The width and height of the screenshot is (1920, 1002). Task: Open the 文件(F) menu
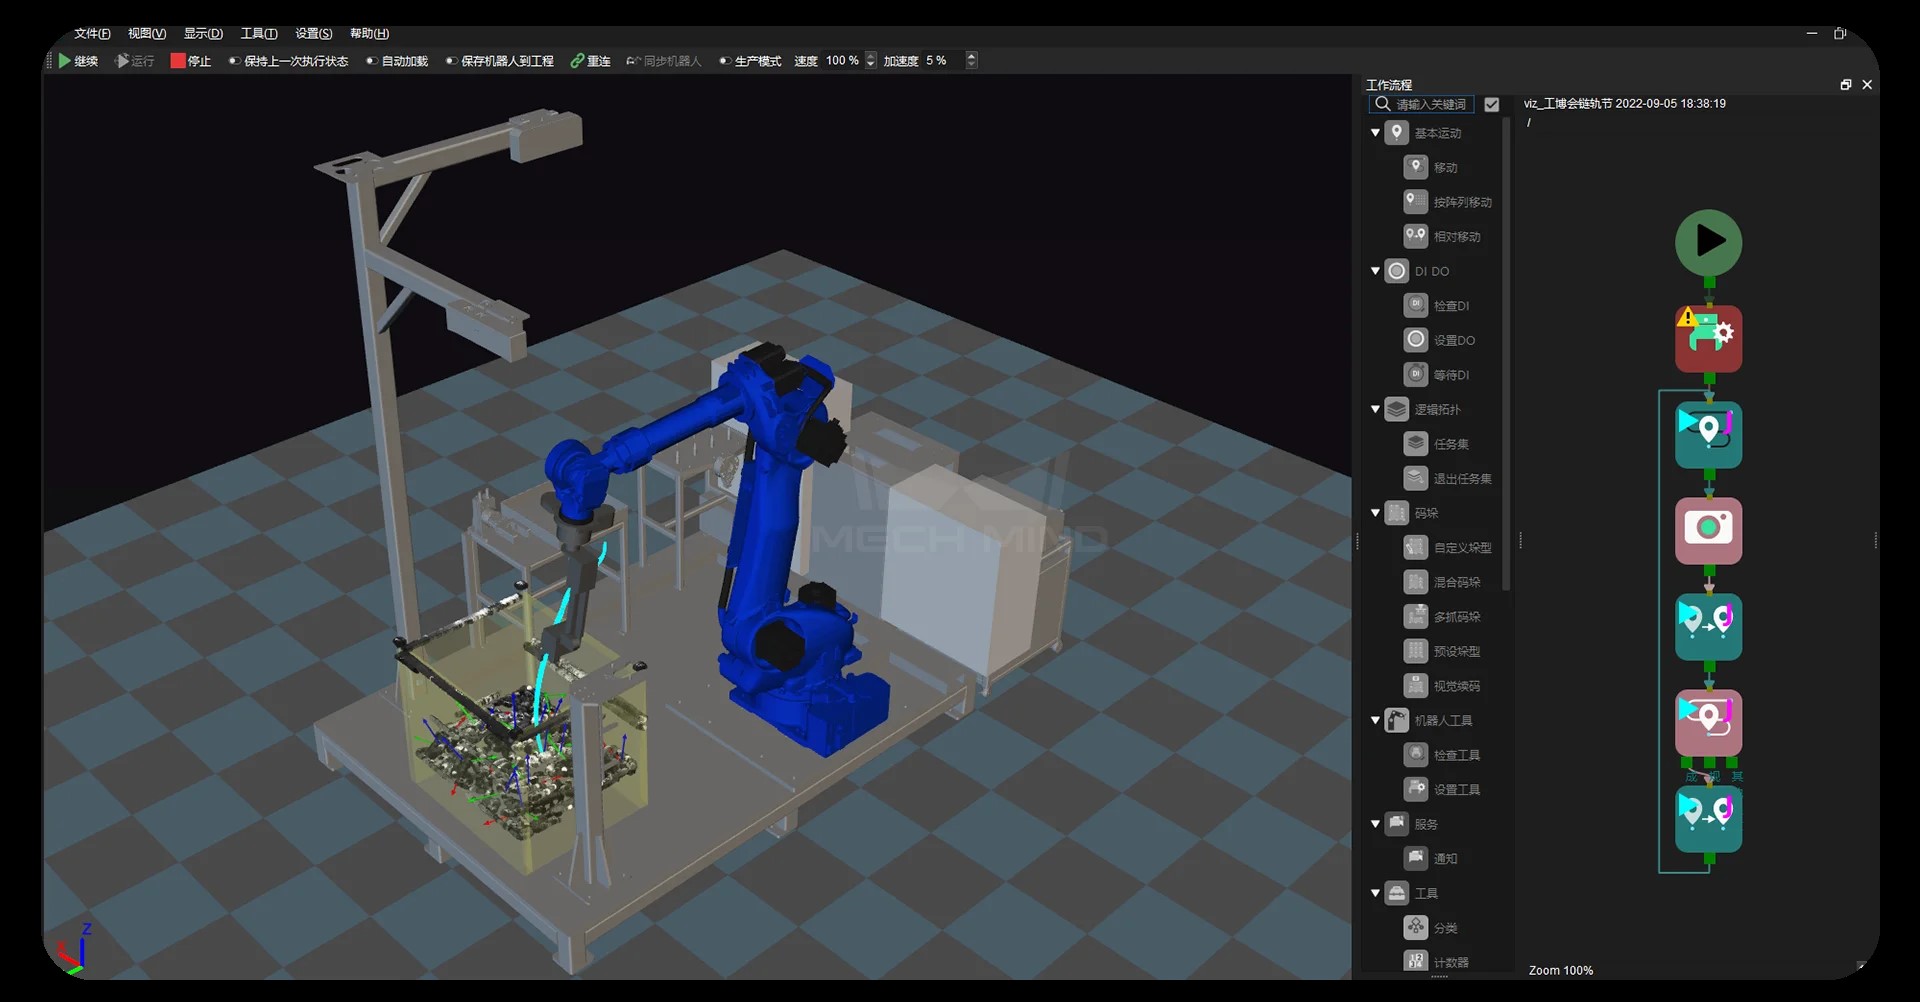tap(92, 34)
